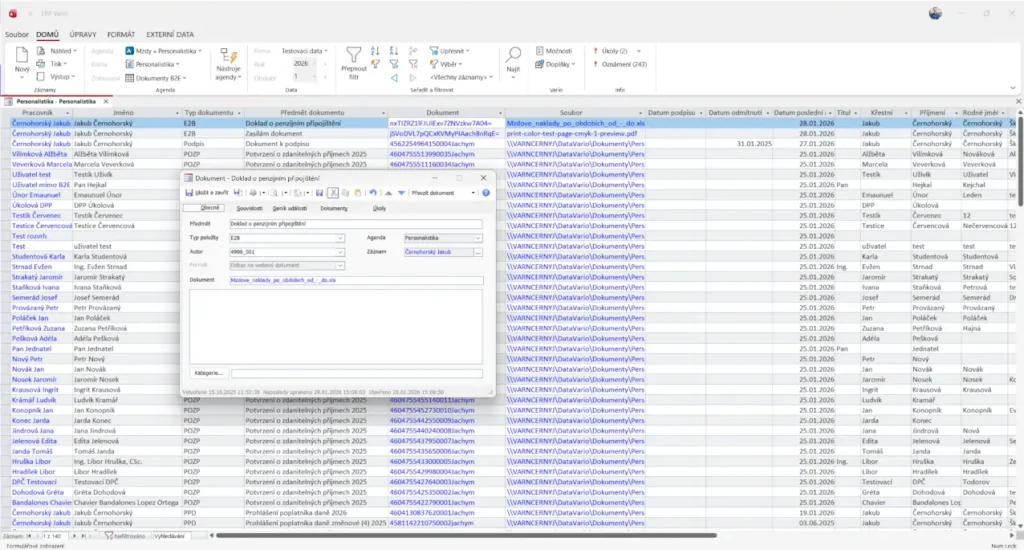Open Nástroje agendy tools icon
The width and height of the screenshot is (1024, 550).
(x=227, y=58)
